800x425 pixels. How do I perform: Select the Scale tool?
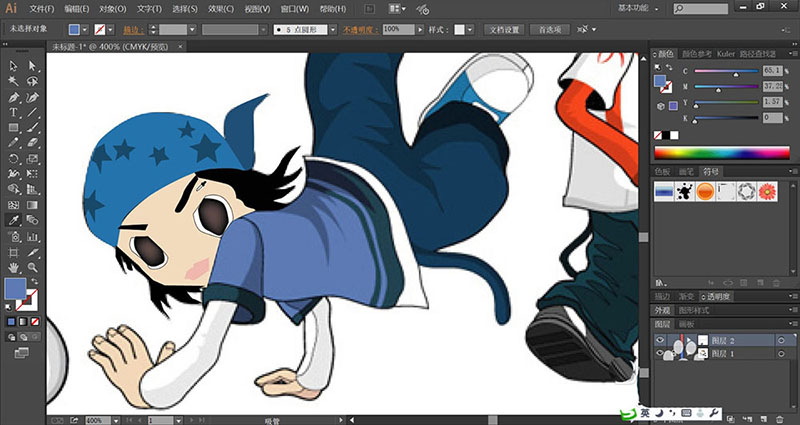point(32,159)
